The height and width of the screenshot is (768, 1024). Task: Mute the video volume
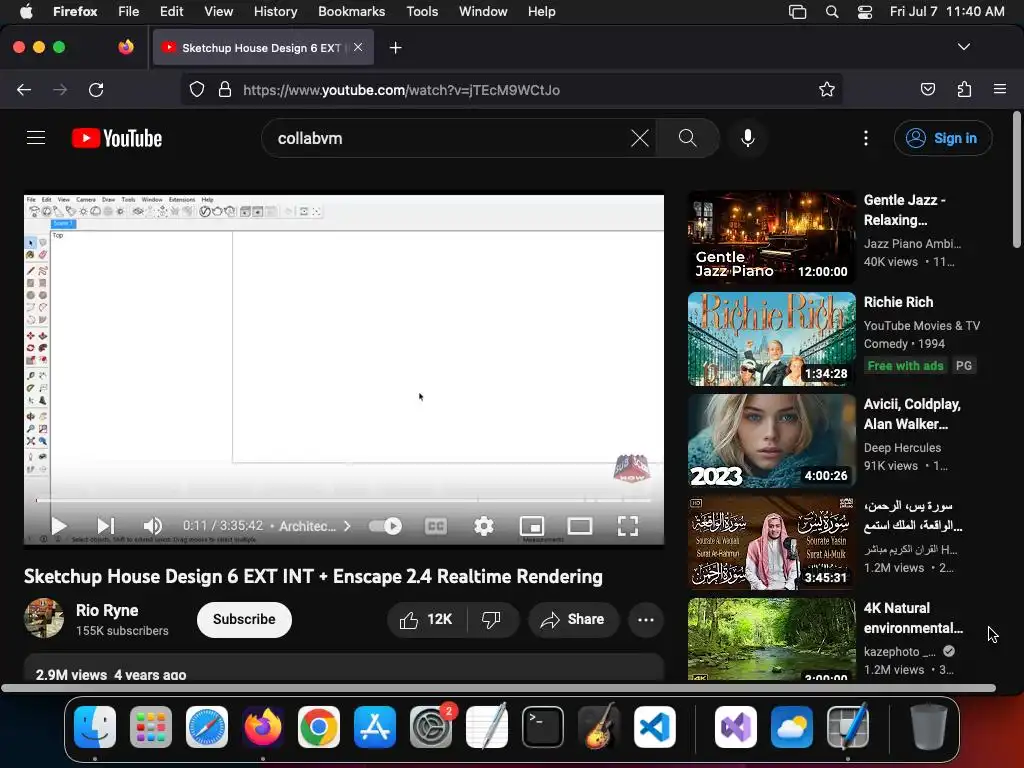pos(153,526)
